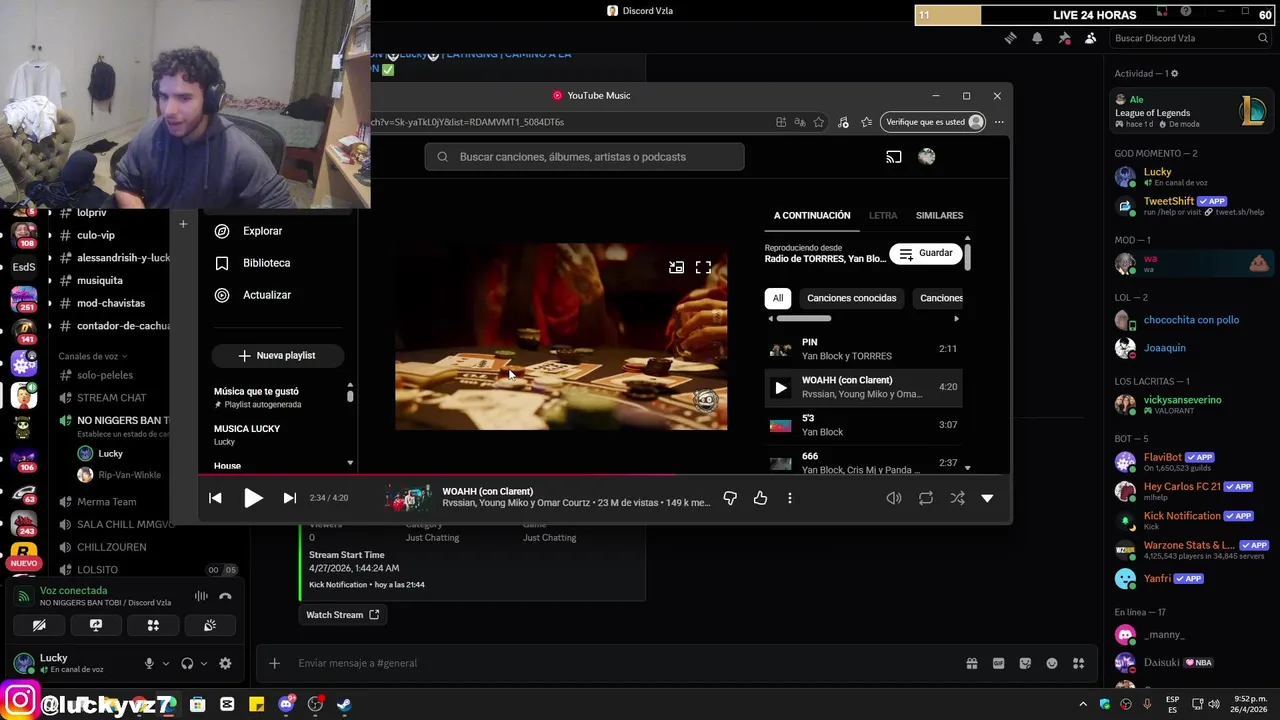1280x720 pixels.
Task: Start an activity in Discord voice panel
Action: [x=153, y=625]
